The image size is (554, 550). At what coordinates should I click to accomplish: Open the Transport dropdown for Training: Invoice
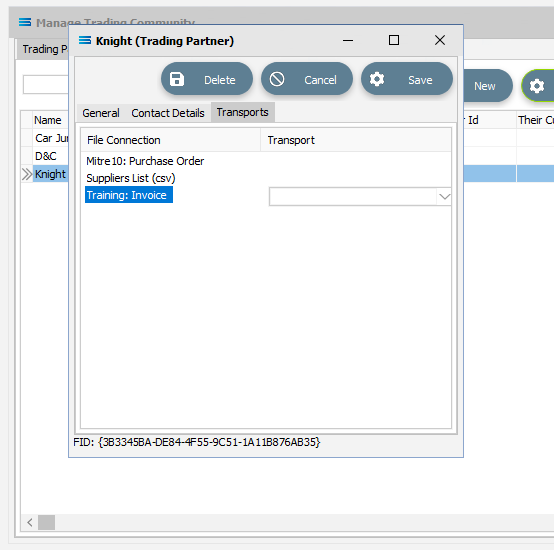tap(444, 196)
